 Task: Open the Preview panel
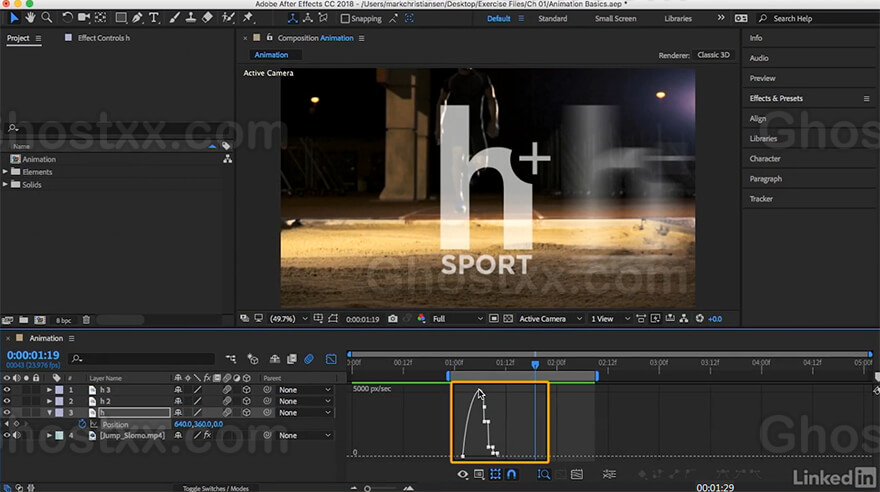pyautogui.click(x=762, y=78)
